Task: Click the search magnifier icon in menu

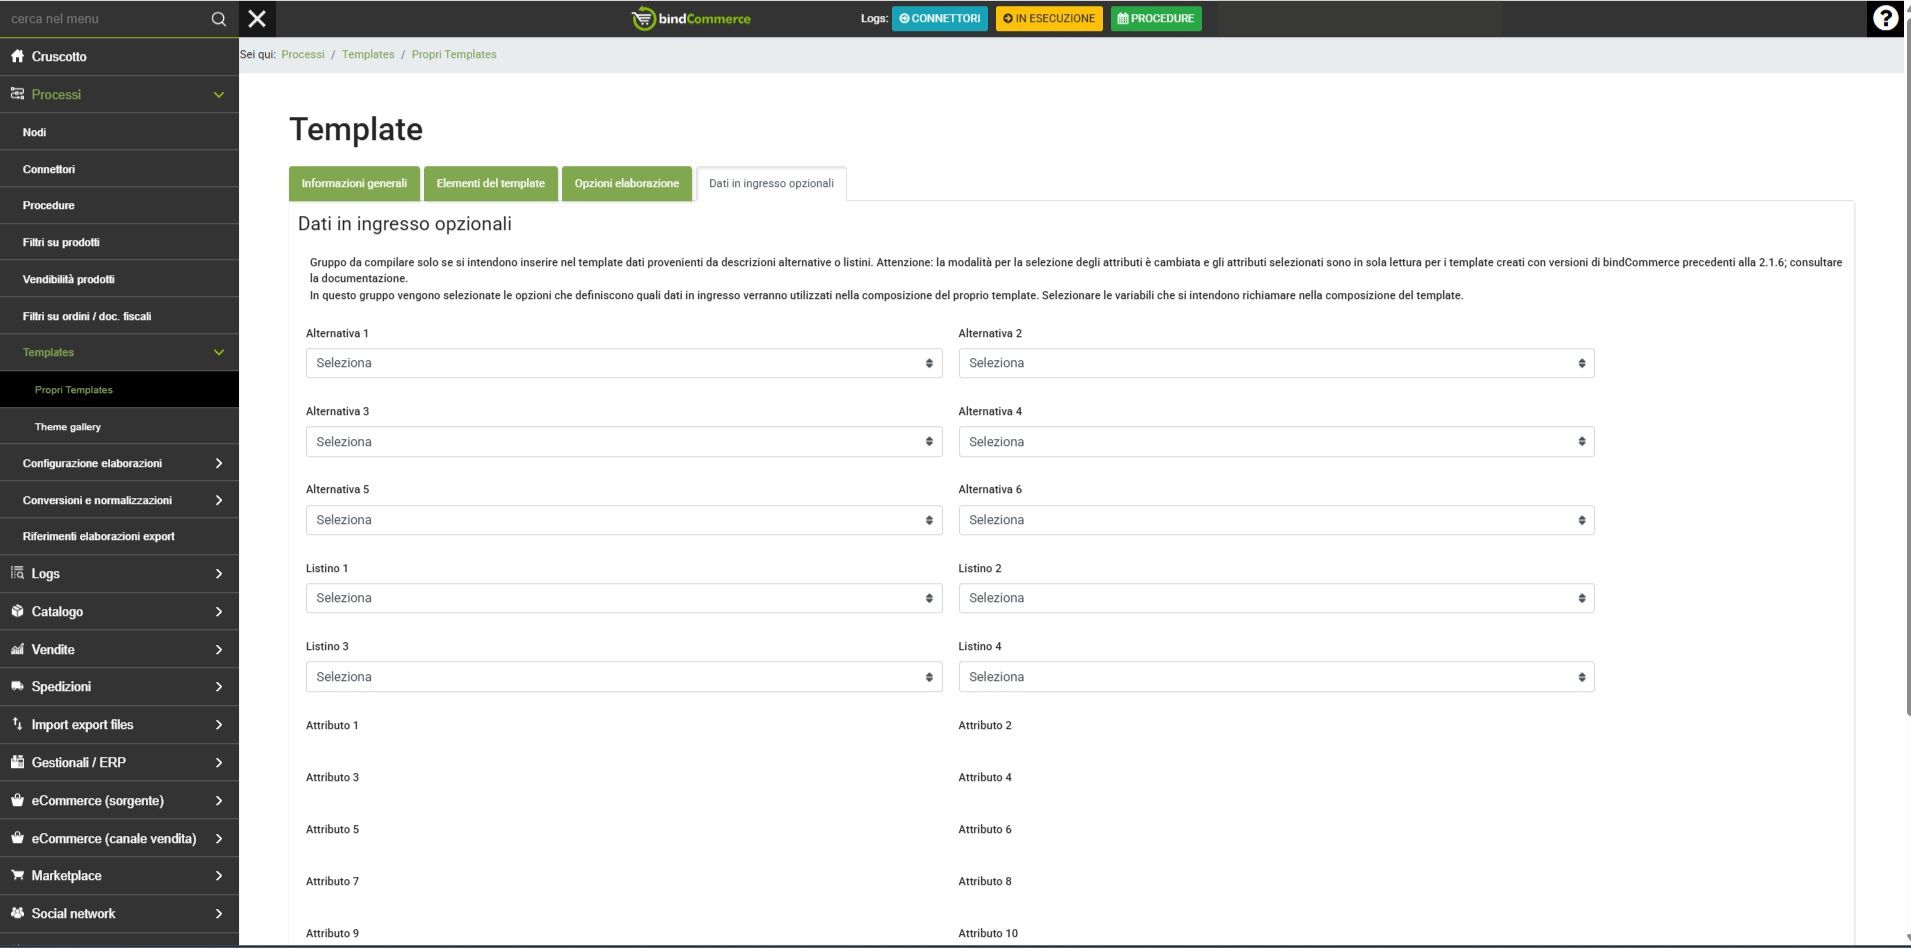Action: (x=218, y=19)
